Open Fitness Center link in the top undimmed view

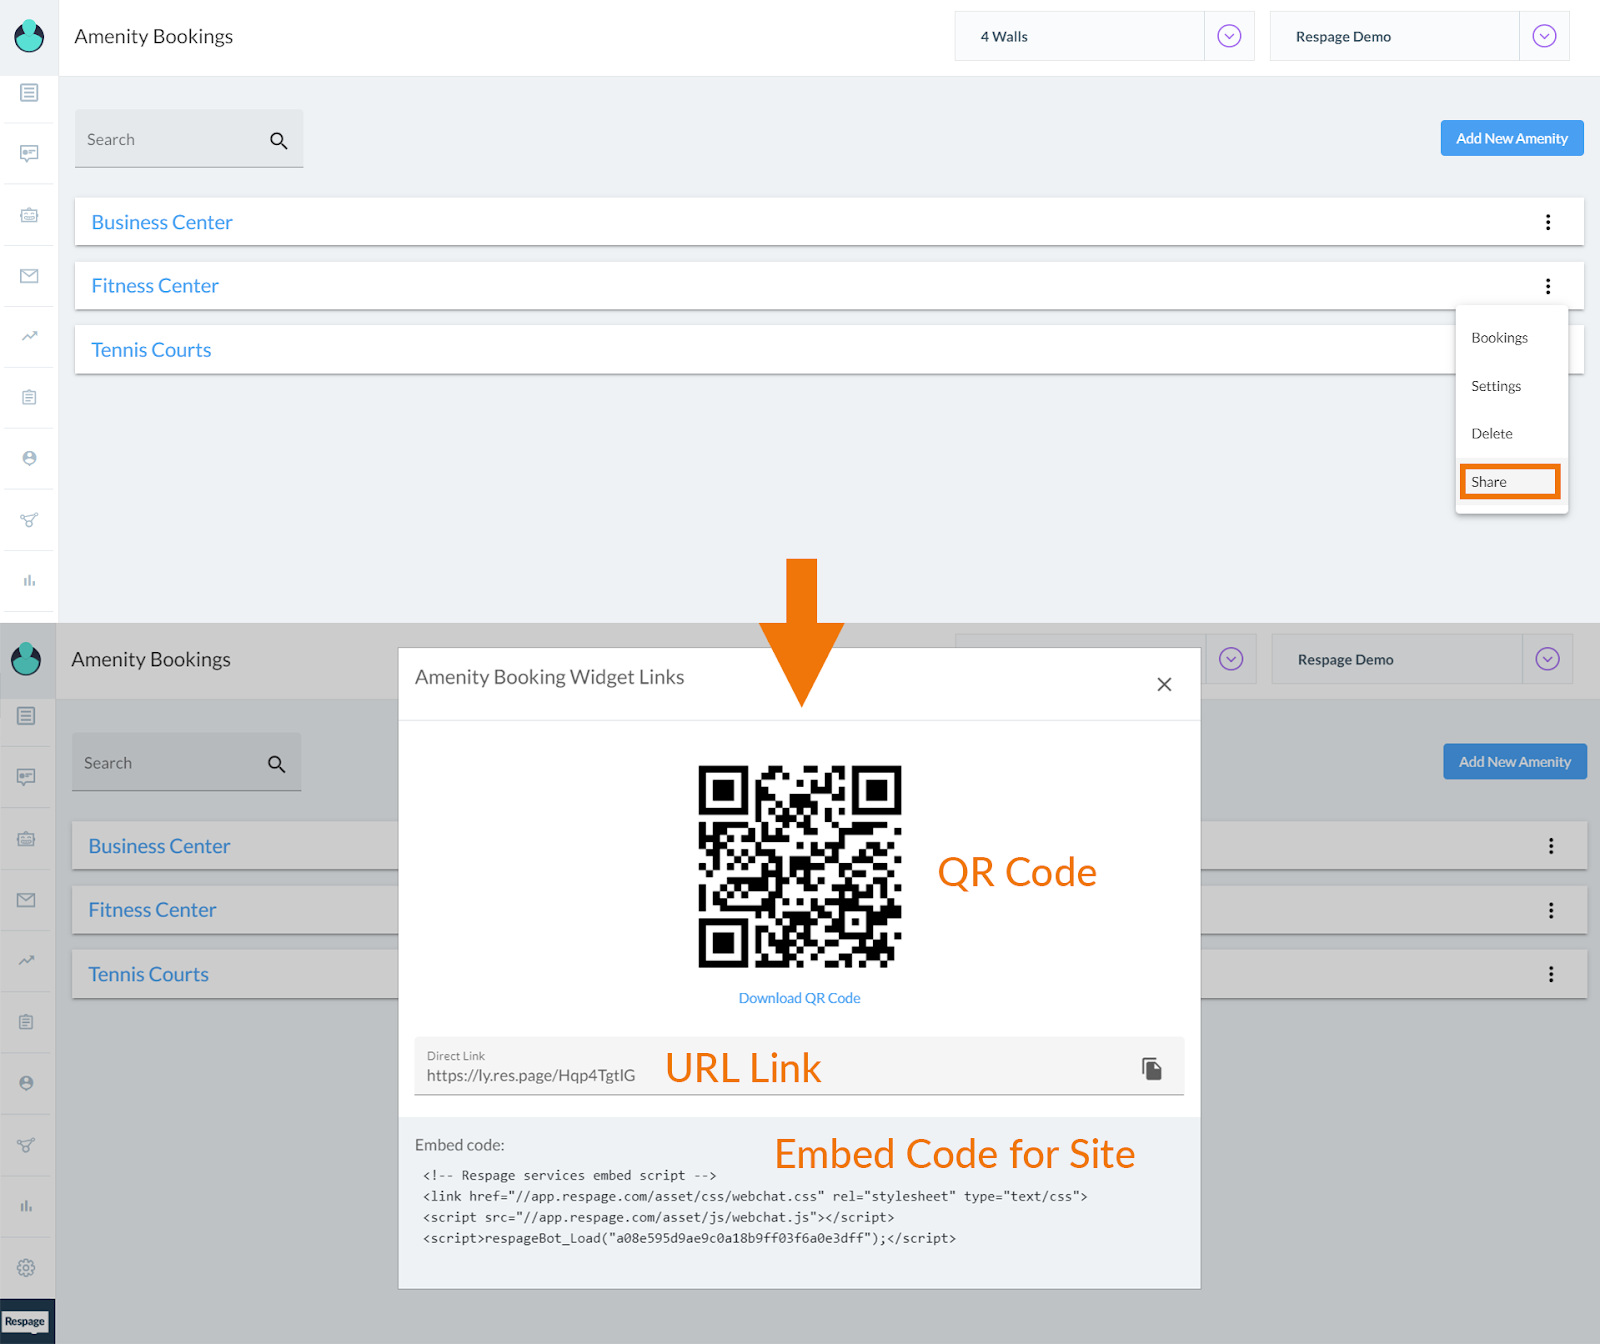(155, 286)
